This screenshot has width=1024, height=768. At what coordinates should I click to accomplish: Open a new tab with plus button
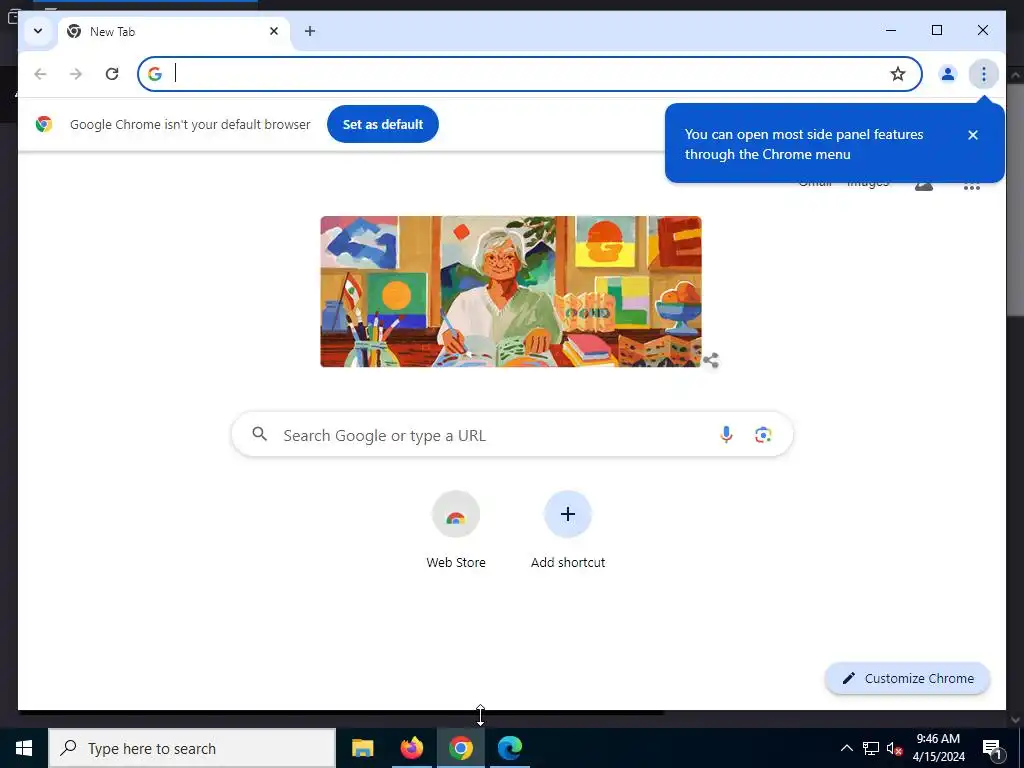pyautogui.click(x=310, y=31)
